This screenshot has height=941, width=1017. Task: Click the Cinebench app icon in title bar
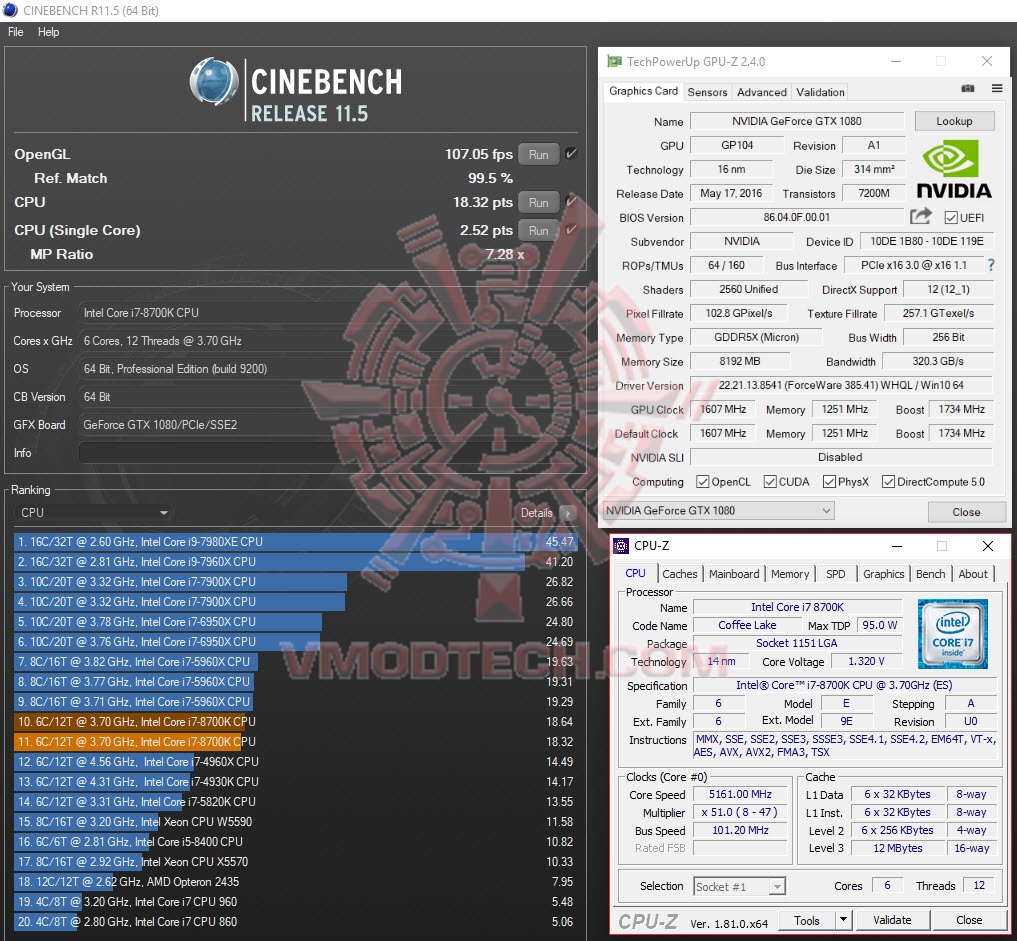pyautogui.click(x=10, y=10)
